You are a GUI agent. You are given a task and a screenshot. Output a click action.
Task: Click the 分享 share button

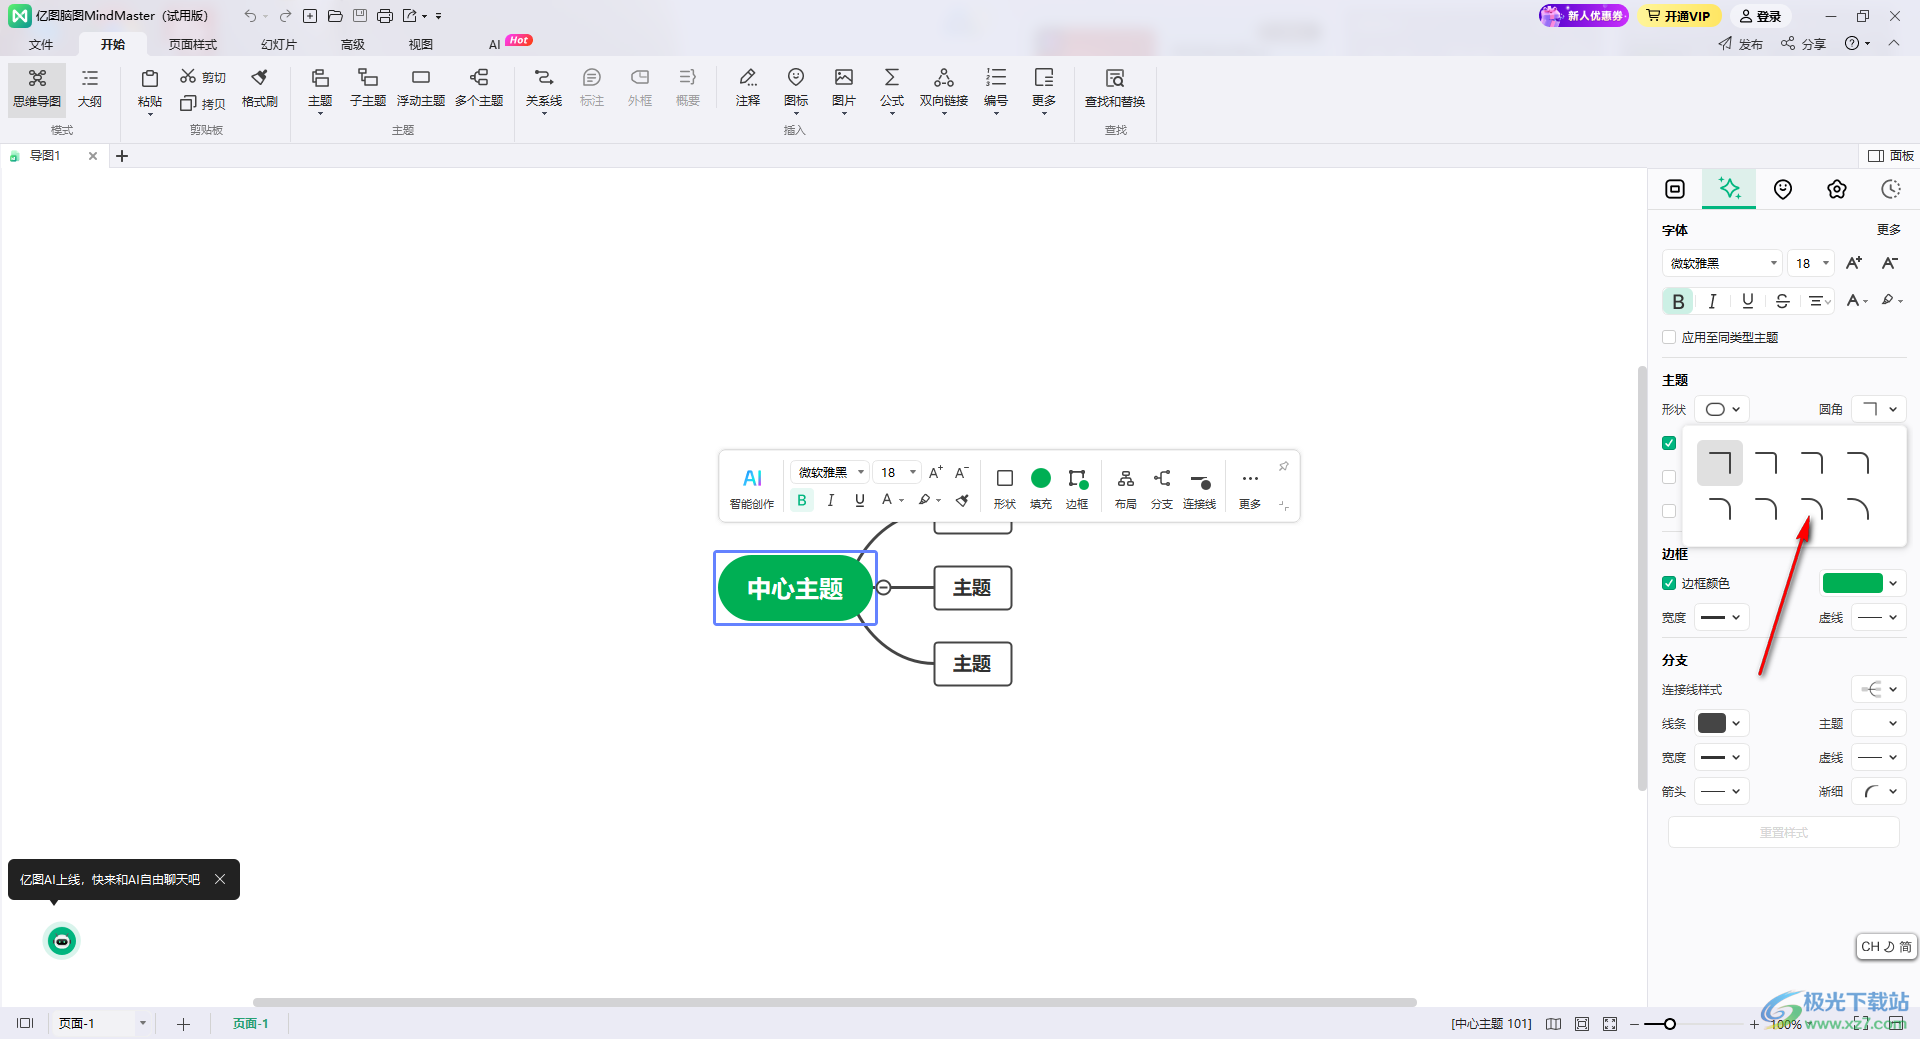pos(1804,44)
